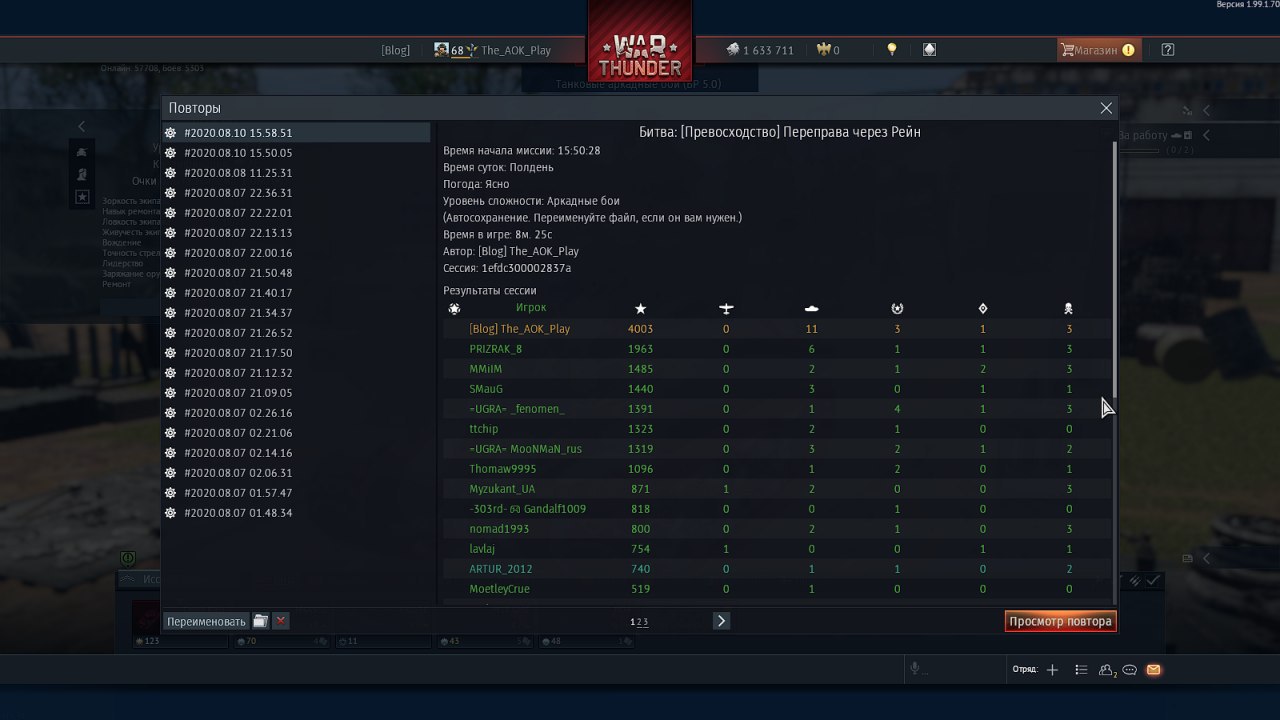The height and width of the screenshot is (720, 1280).
Task: Sort by Игрок column header
Action: tap(531, 308)
